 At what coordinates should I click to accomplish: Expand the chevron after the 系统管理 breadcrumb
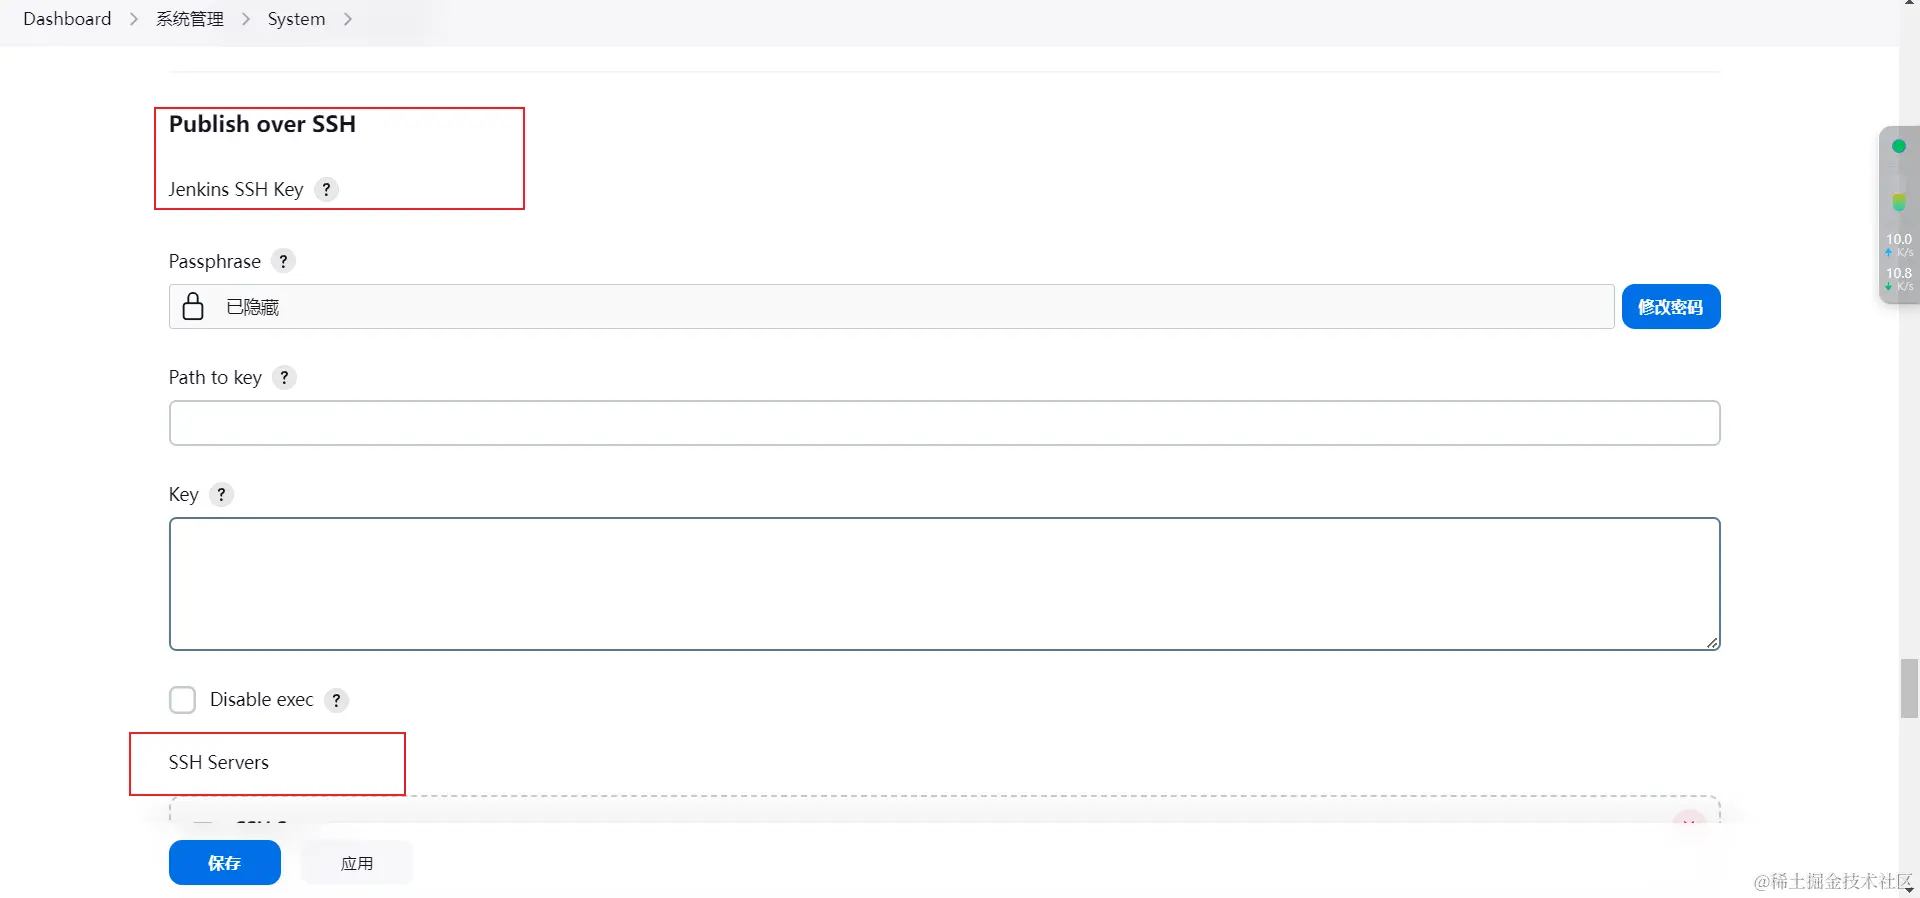tap(246, 20)
